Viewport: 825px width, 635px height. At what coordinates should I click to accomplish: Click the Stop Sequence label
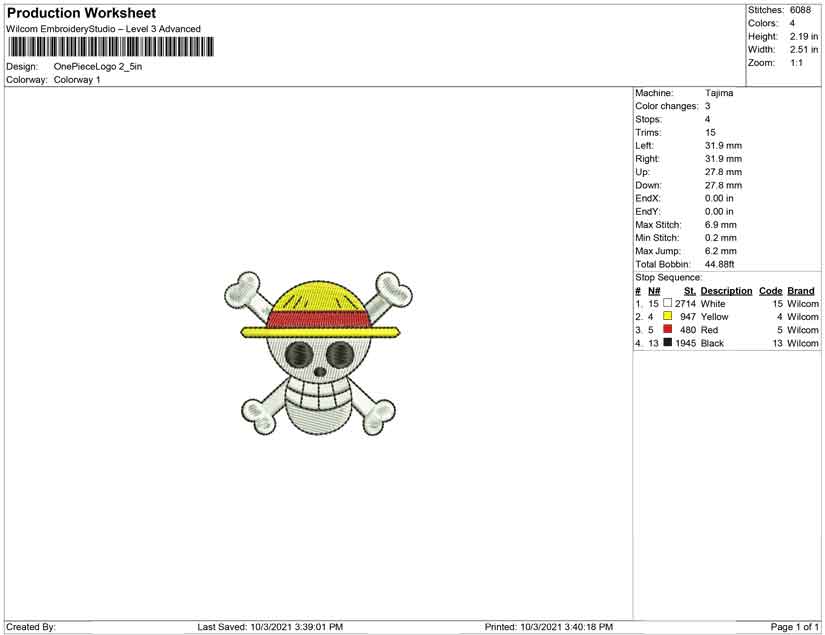[669, 278]
